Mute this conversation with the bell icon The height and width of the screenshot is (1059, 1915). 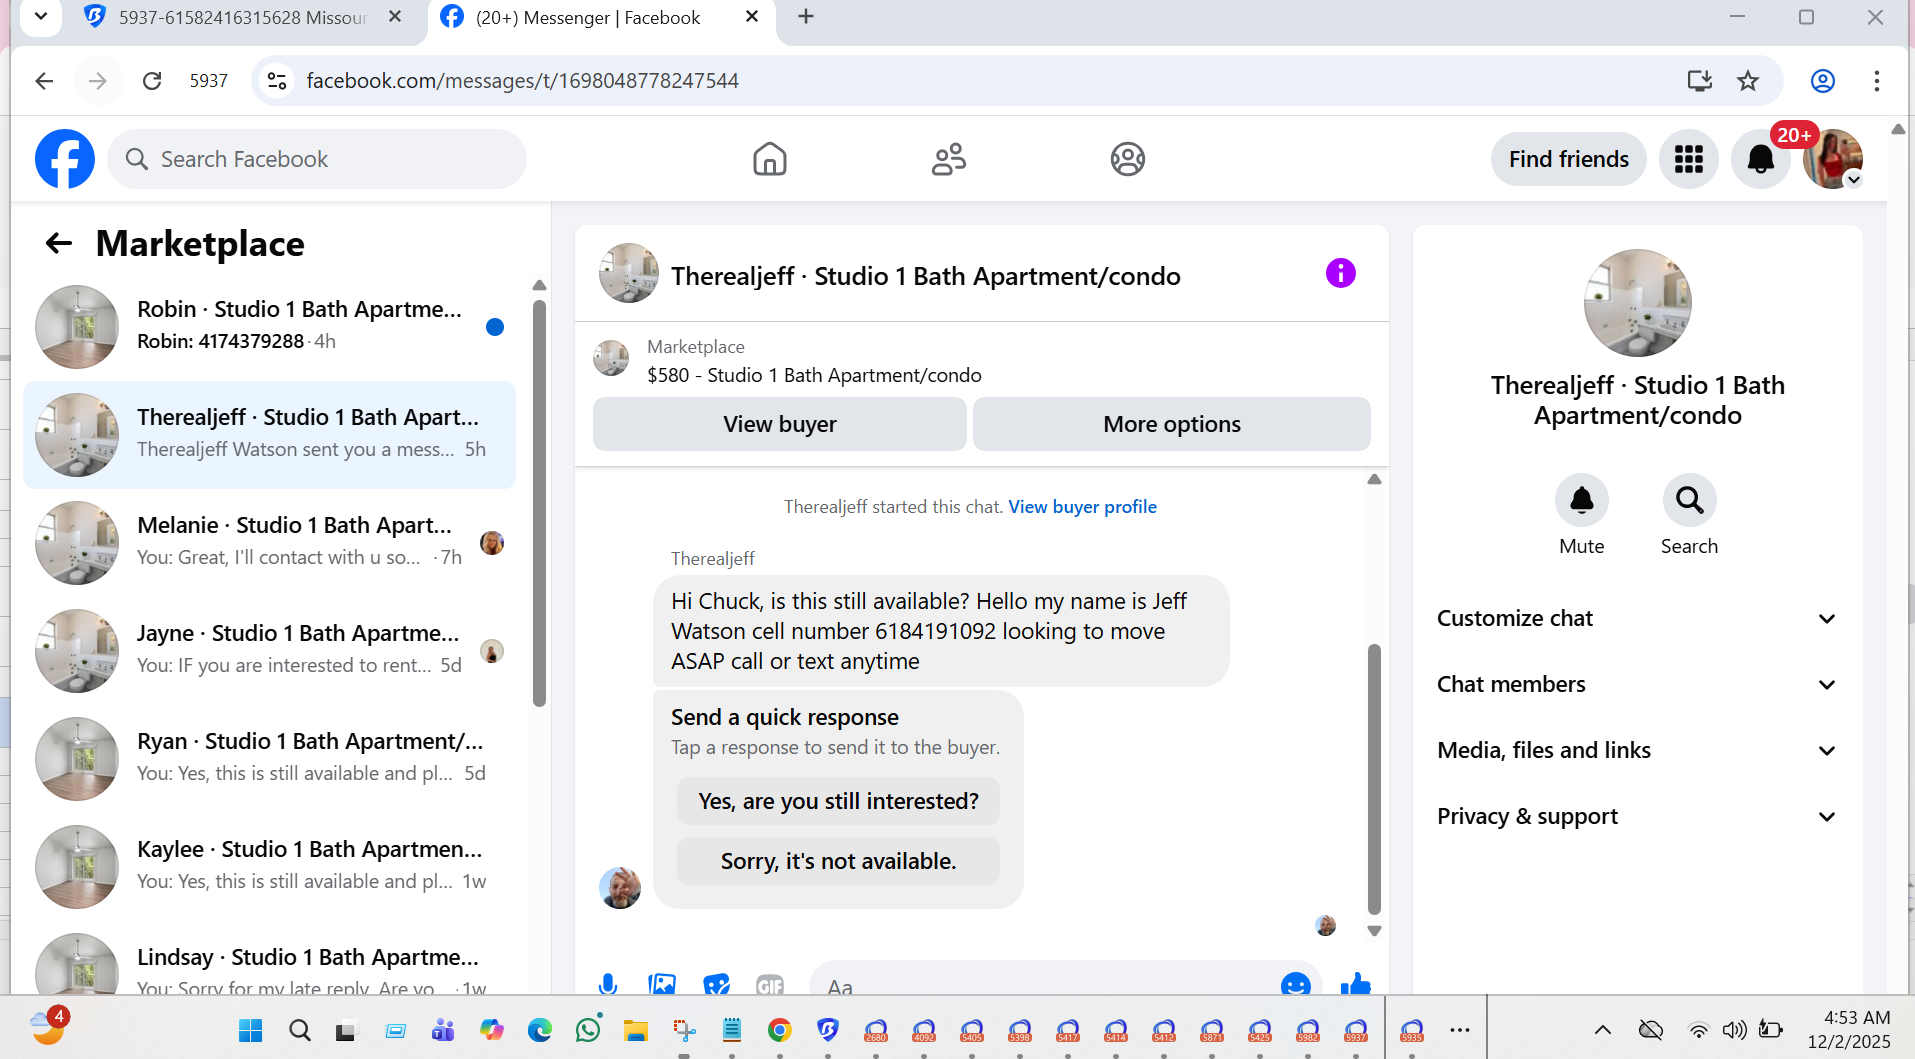point(1581,500)
